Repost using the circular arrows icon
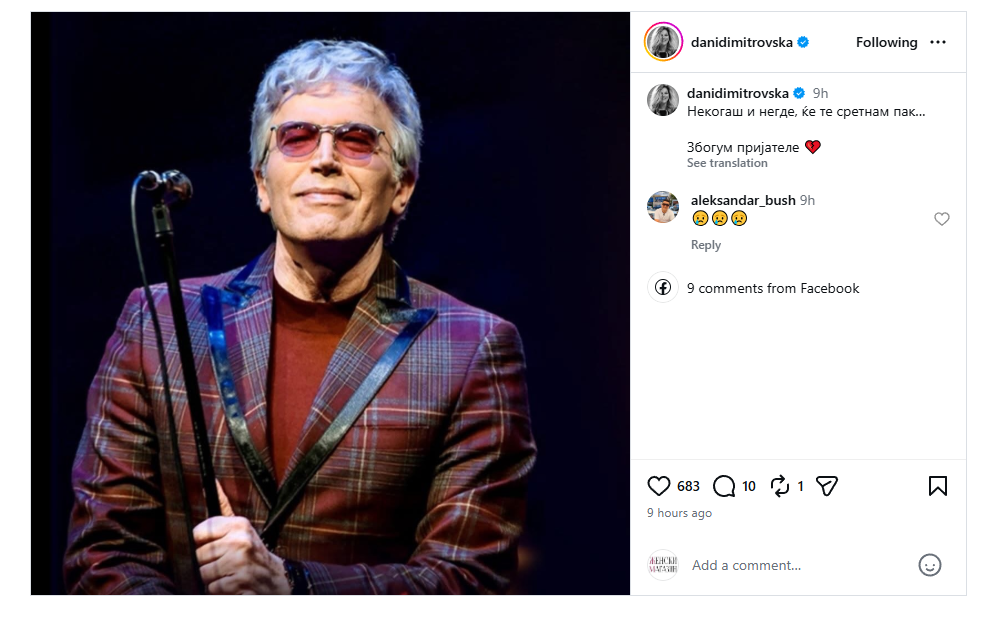 pos(780,487)
